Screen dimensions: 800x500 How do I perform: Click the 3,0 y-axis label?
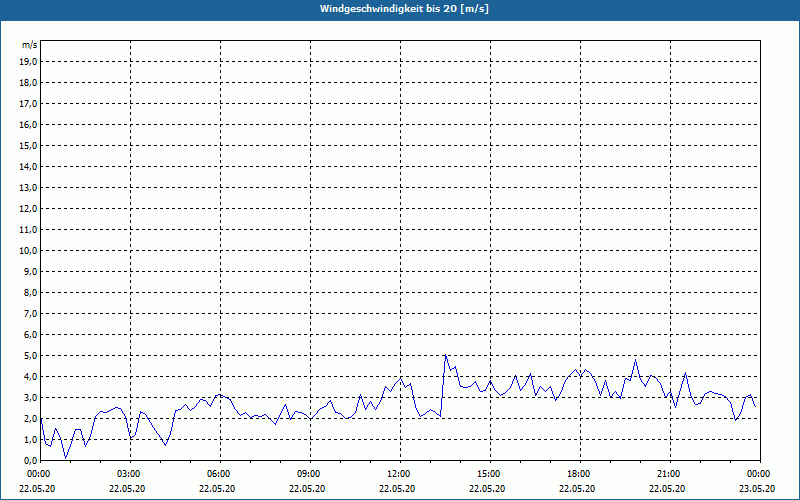31,397
